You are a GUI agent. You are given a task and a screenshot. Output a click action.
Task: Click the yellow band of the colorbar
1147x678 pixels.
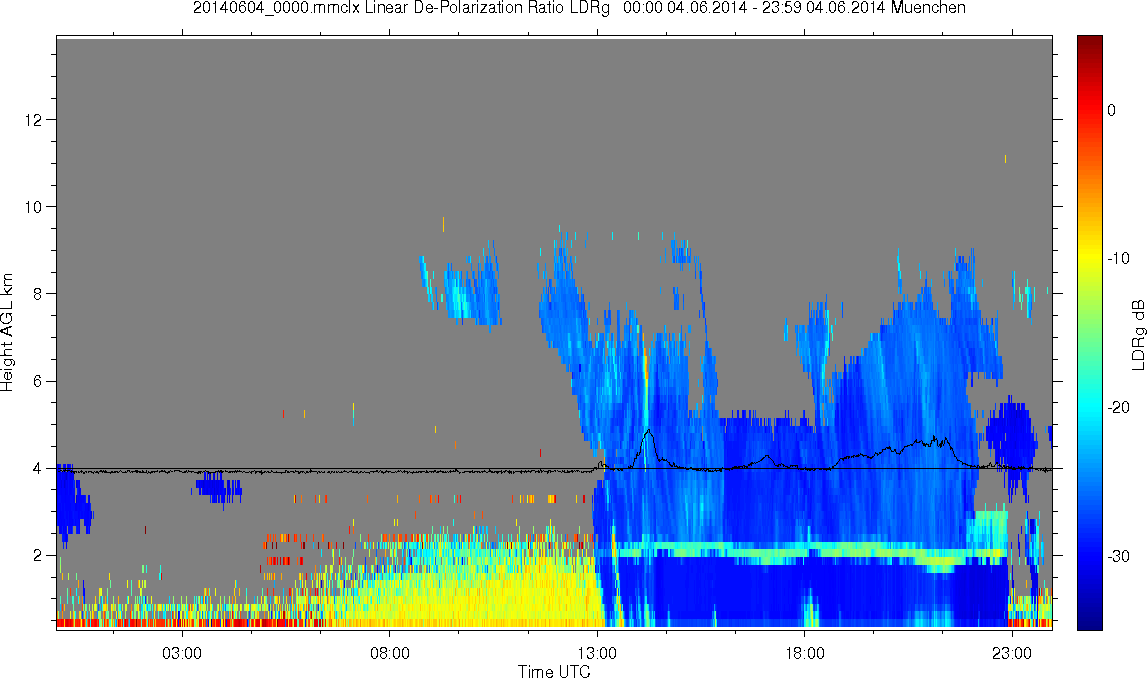pyautogui.click(x=1090, y=256)
